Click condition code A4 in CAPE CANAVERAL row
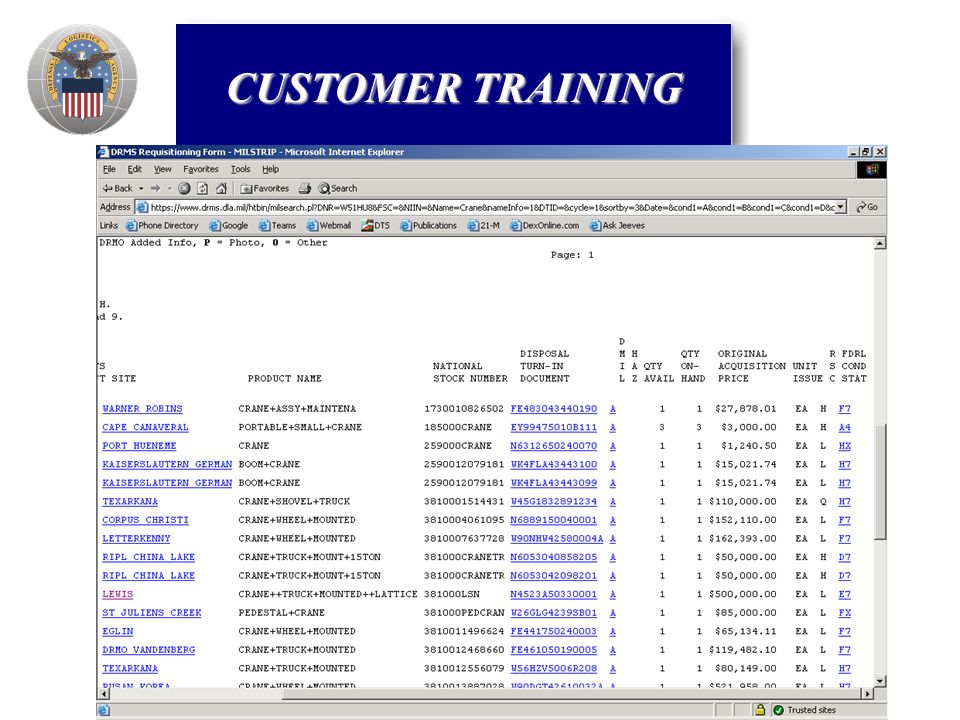This screenshot has height=720, width=960. (x=844, y=427)
